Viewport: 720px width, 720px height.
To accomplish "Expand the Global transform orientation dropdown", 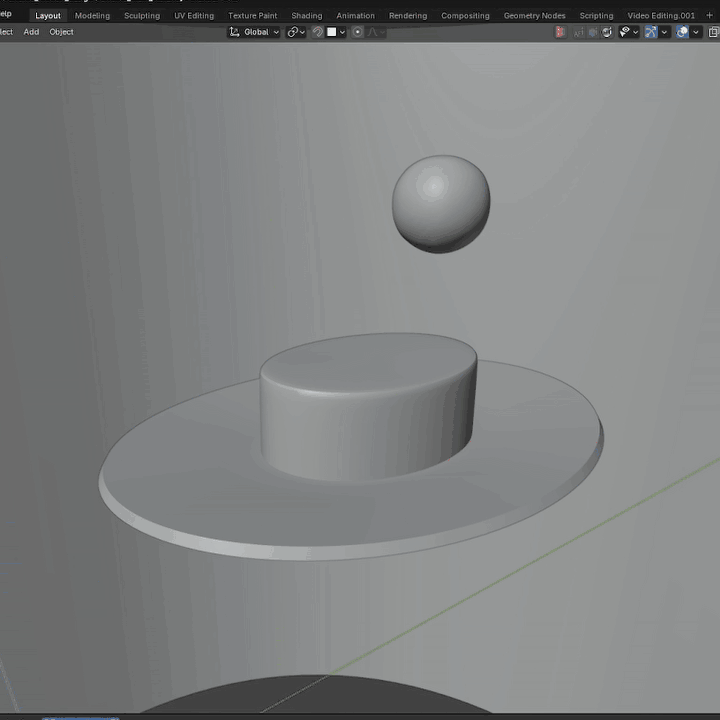I will tap(255, 32).
